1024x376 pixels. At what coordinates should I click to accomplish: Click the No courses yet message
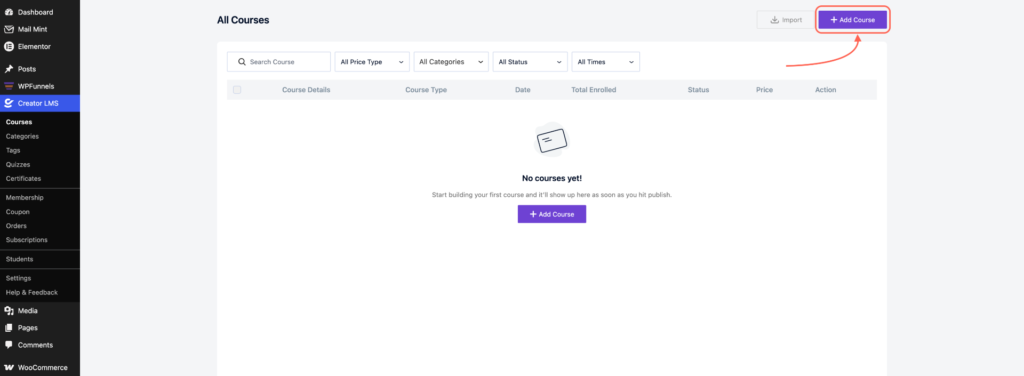pos(552,178)
